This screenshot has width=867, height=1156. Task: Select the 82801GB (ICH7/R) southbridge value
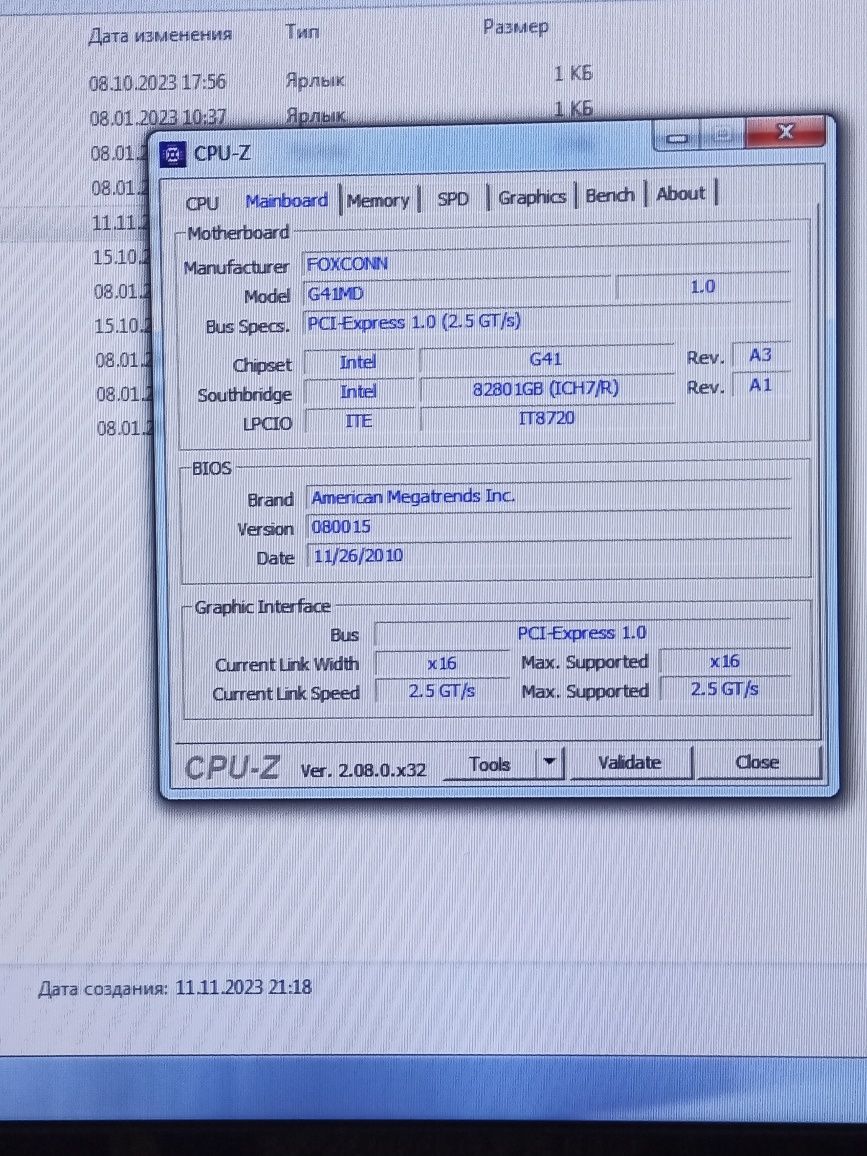pyautogui.click(x=546, y=388)
